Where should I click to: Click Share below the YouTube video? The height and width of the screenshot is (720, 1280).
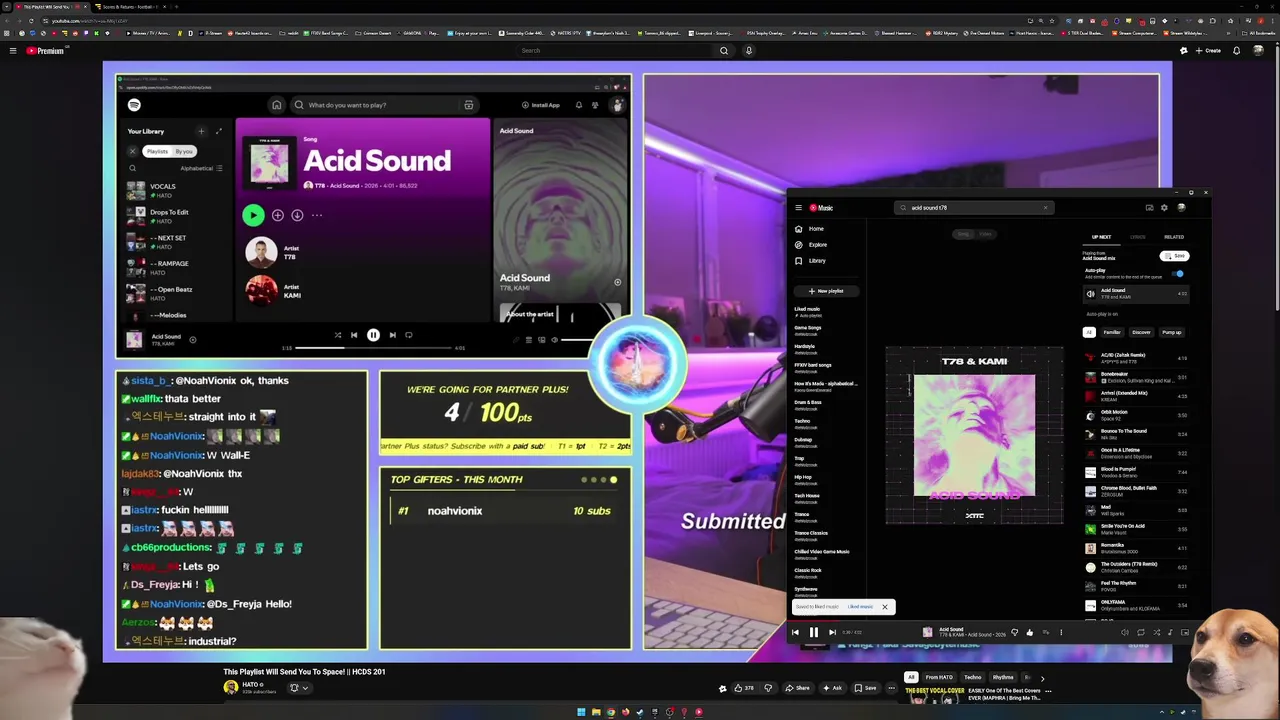[x=797, y=688]
